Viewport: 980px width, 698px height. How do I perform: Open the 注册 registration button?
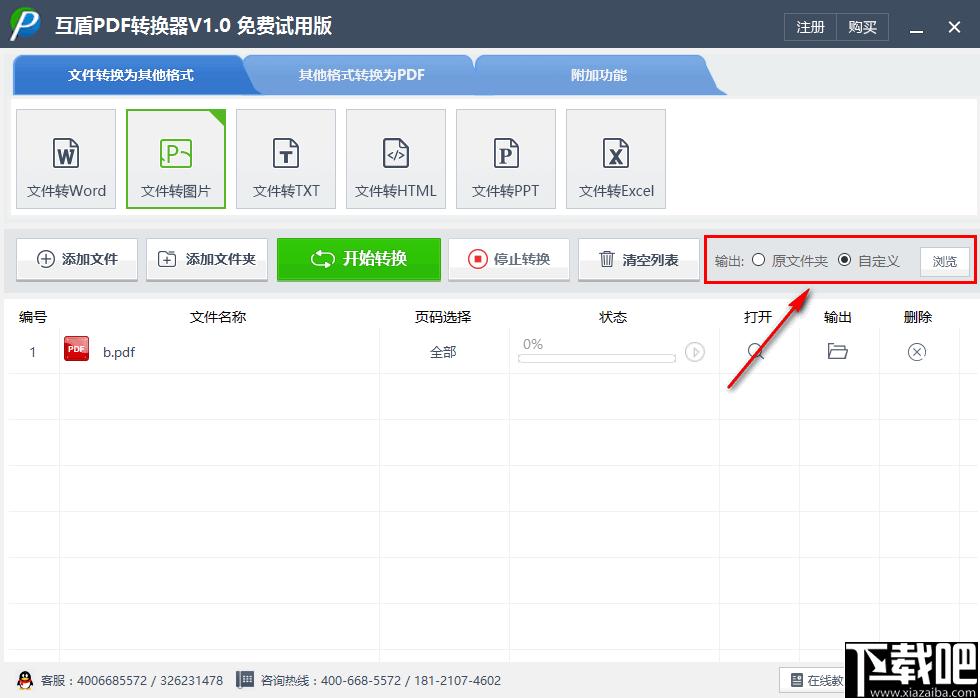pos(810,27)
